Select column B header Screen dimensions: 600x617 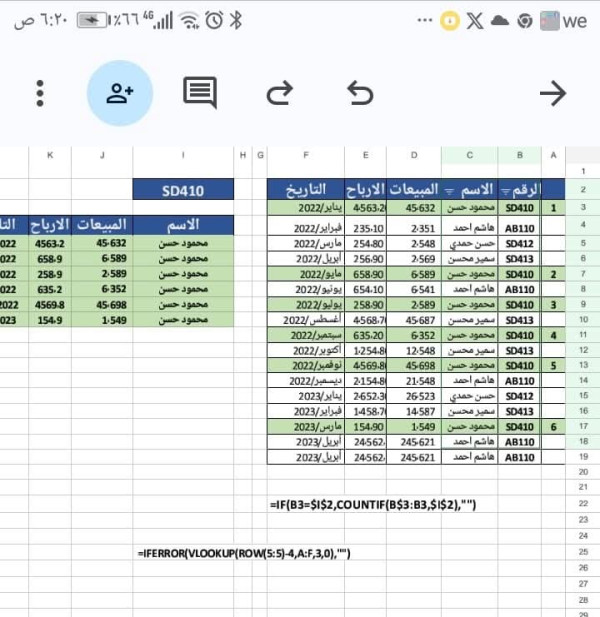519,155
